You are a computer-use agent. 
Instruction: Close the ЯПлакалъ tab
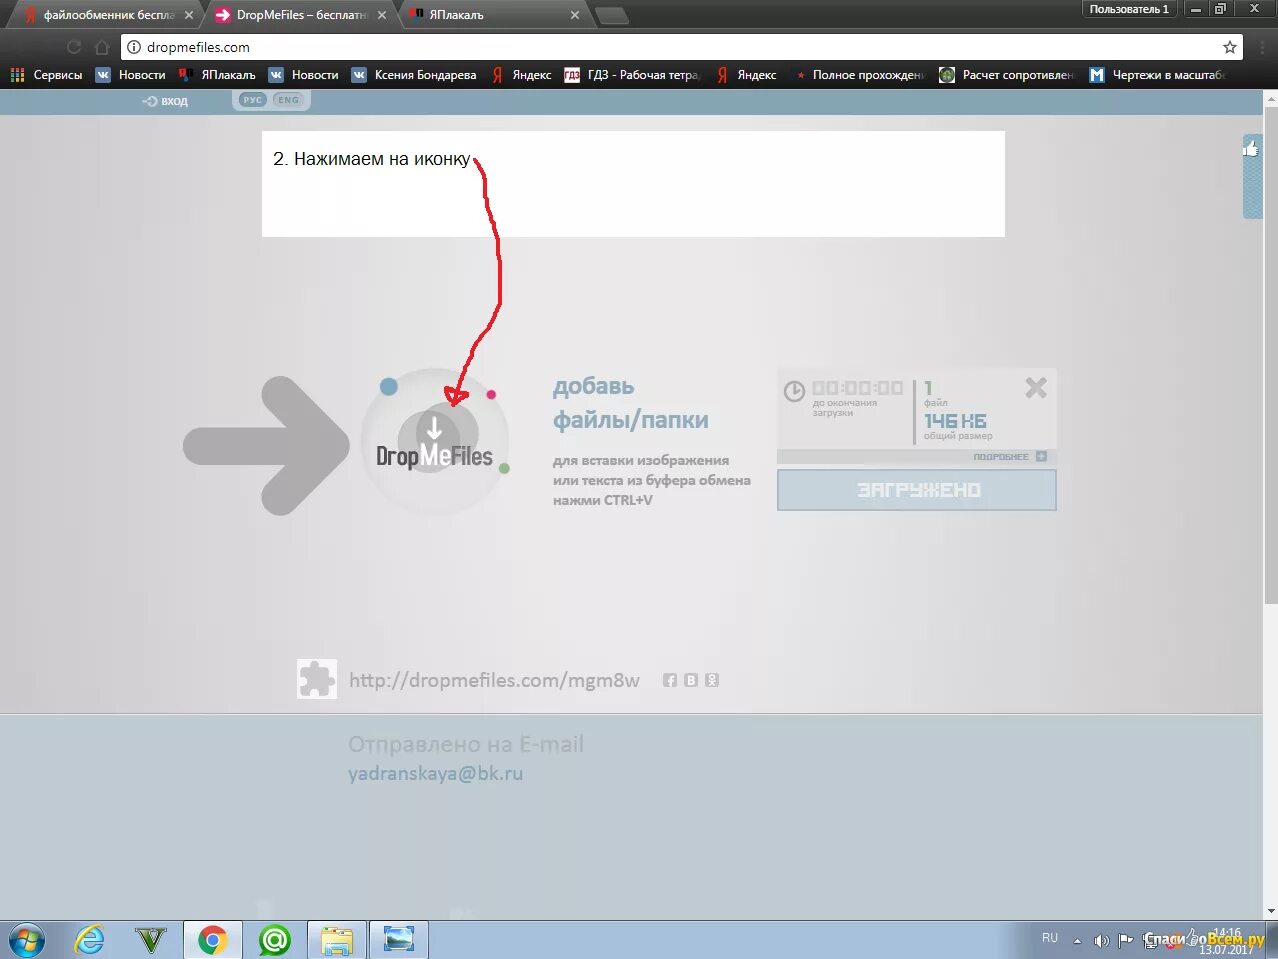click(x=575, y=15)
